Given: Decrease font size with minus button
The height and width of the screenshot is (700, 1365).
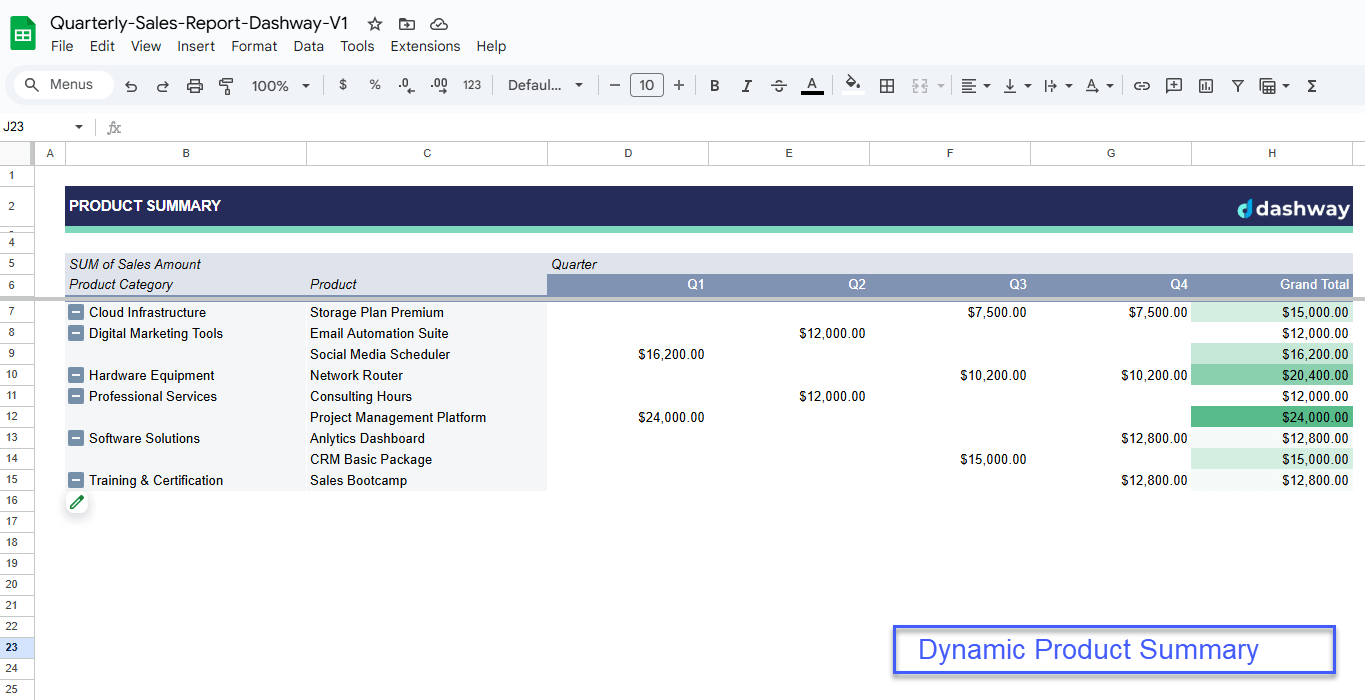Looking at the screenshot, I should pos(614,86).
